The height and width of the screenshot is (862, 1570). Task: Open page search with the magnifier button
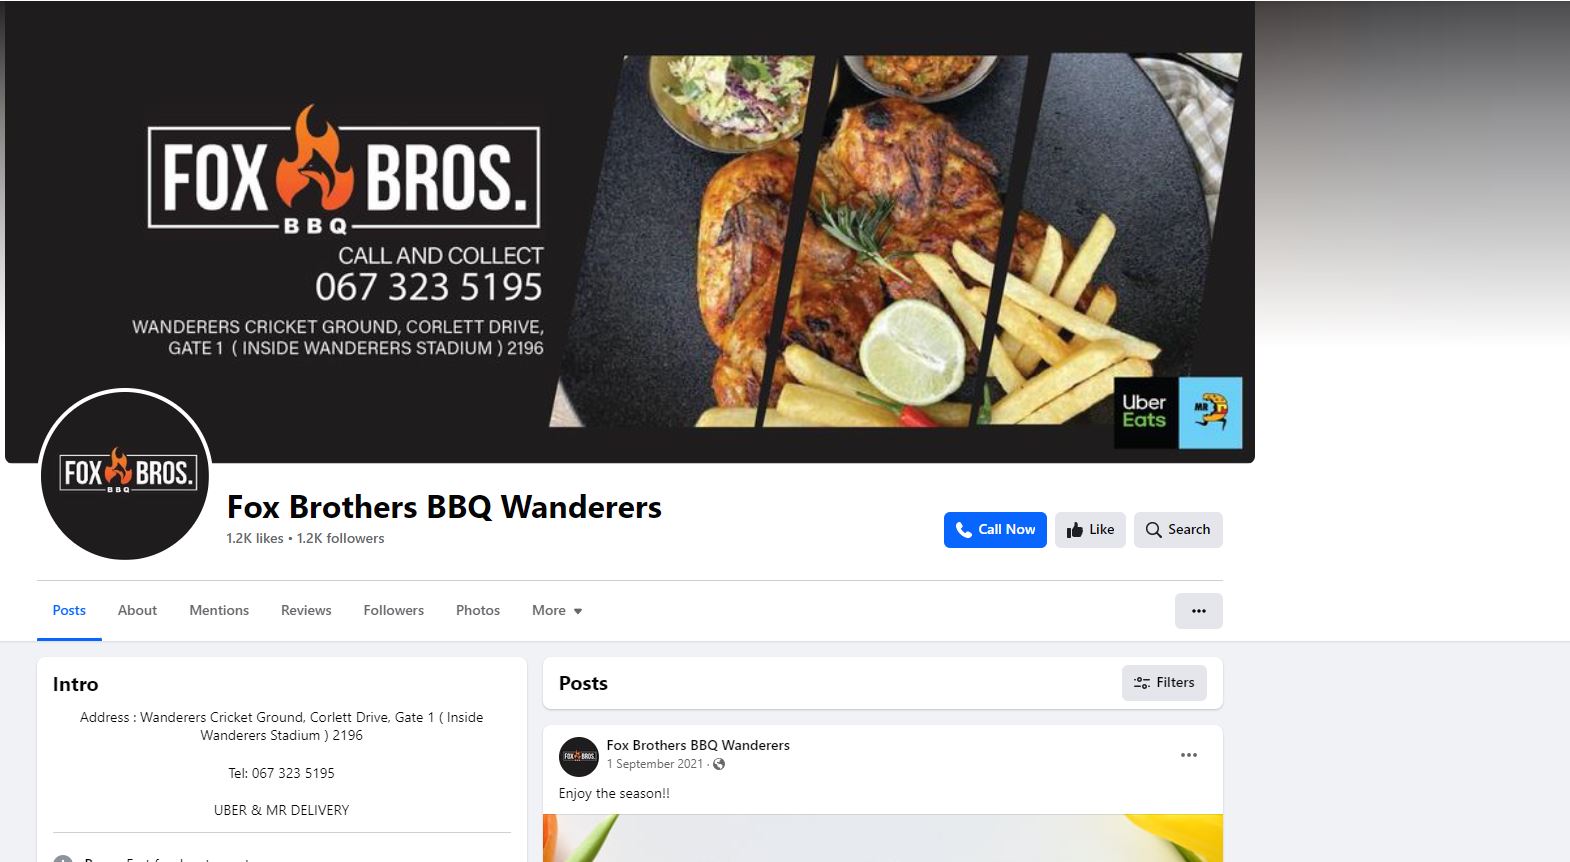[x=1178, y=530]
